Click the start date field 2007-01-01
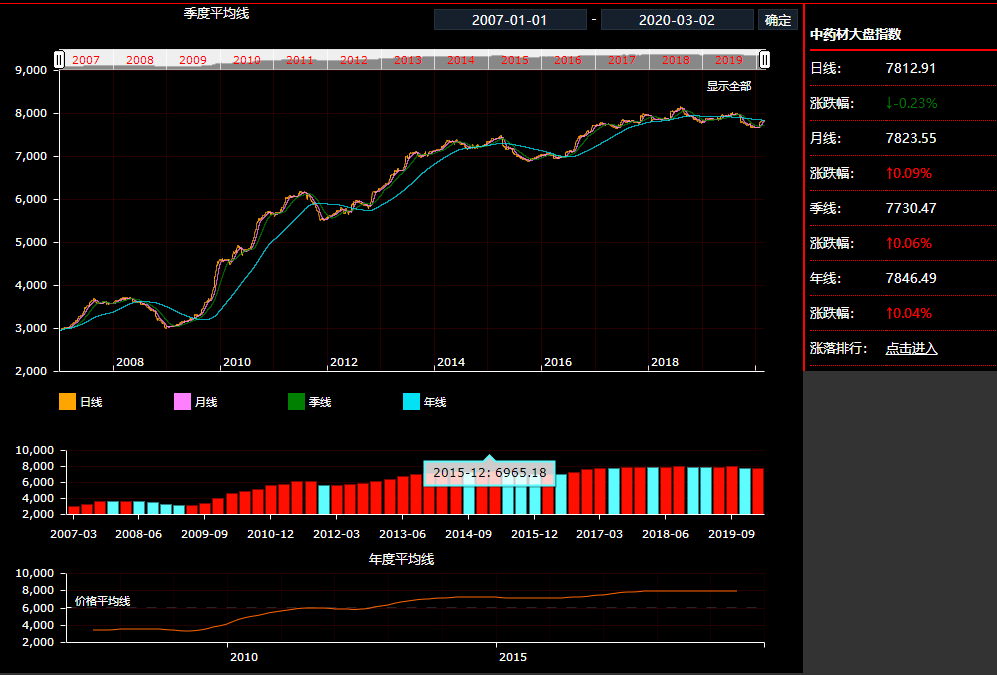997x675 pixels. [510, 20]
